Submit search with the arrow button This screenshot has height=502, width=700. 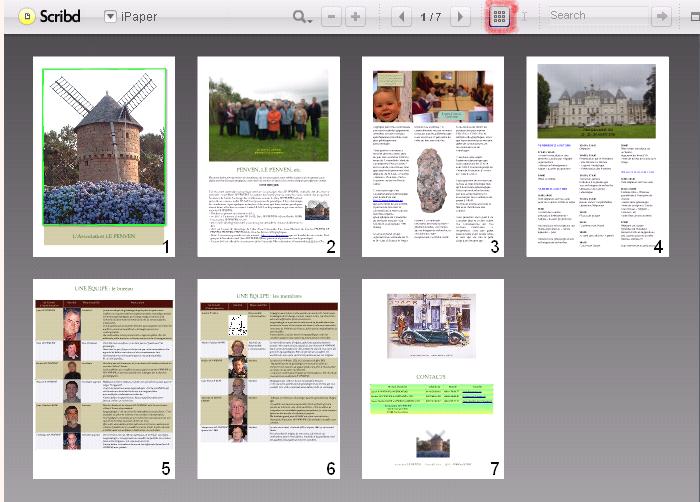tap(660, 16)
